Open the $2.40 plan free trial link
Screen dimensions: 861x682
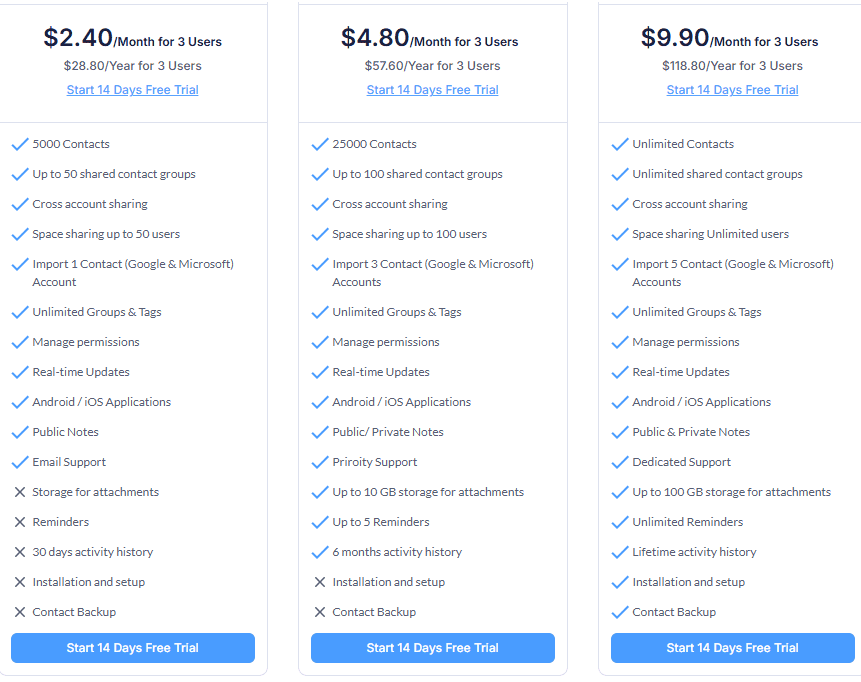[x=132, y=89]
